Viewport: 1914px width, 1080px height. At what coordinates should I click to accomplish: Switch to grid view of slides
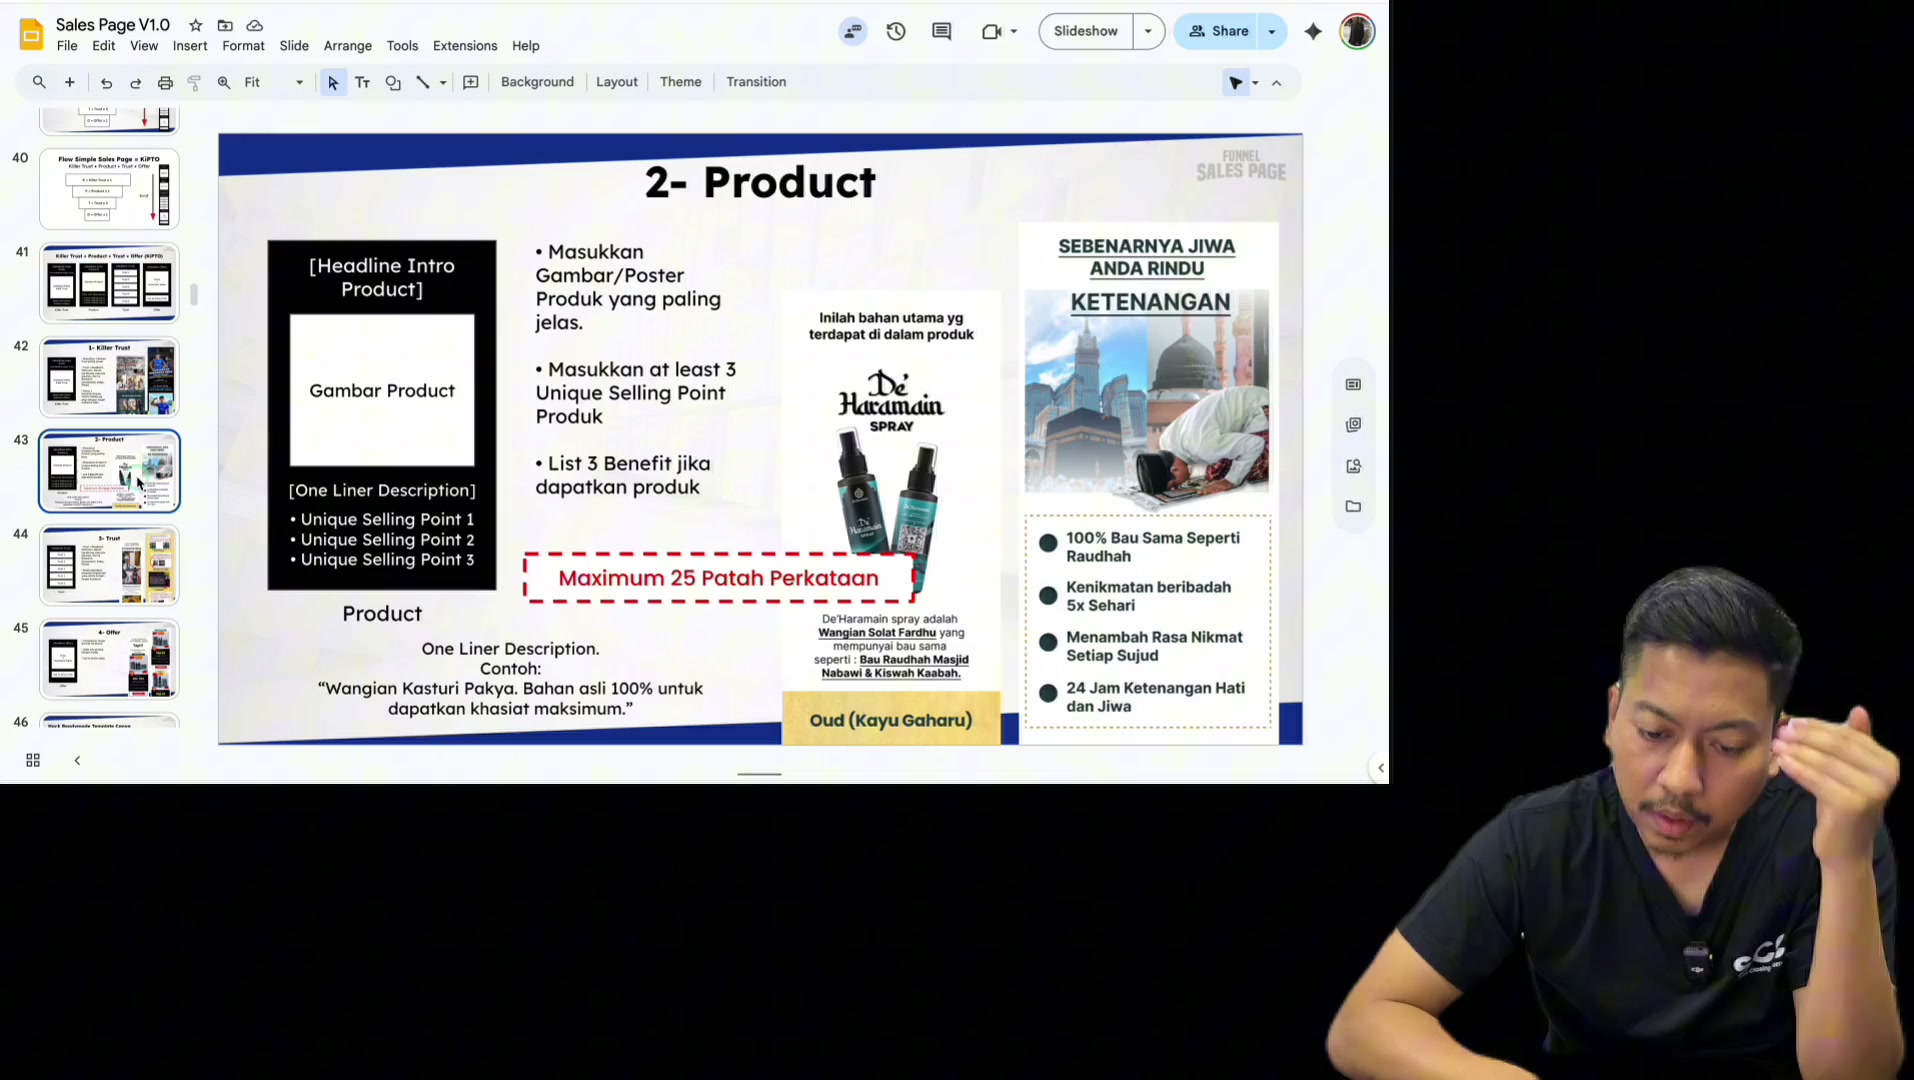pyautogui.click(x=33, y=761)
